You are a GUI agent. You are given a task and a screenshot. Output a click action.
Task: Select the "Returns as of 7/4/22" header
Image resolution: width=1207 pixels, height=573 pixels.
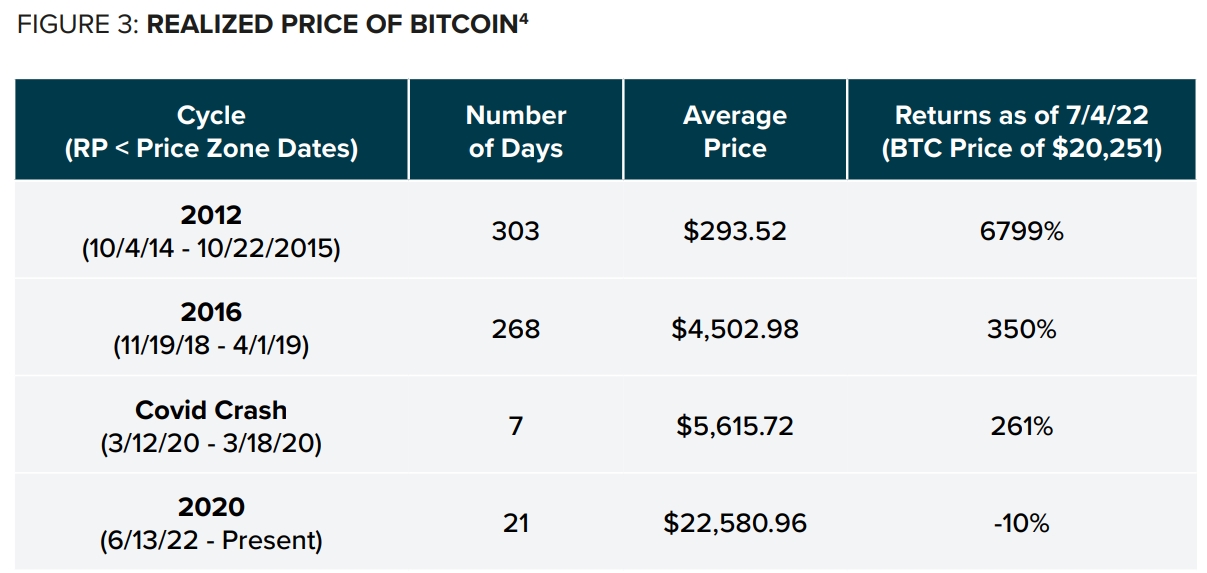point(1021,131)
